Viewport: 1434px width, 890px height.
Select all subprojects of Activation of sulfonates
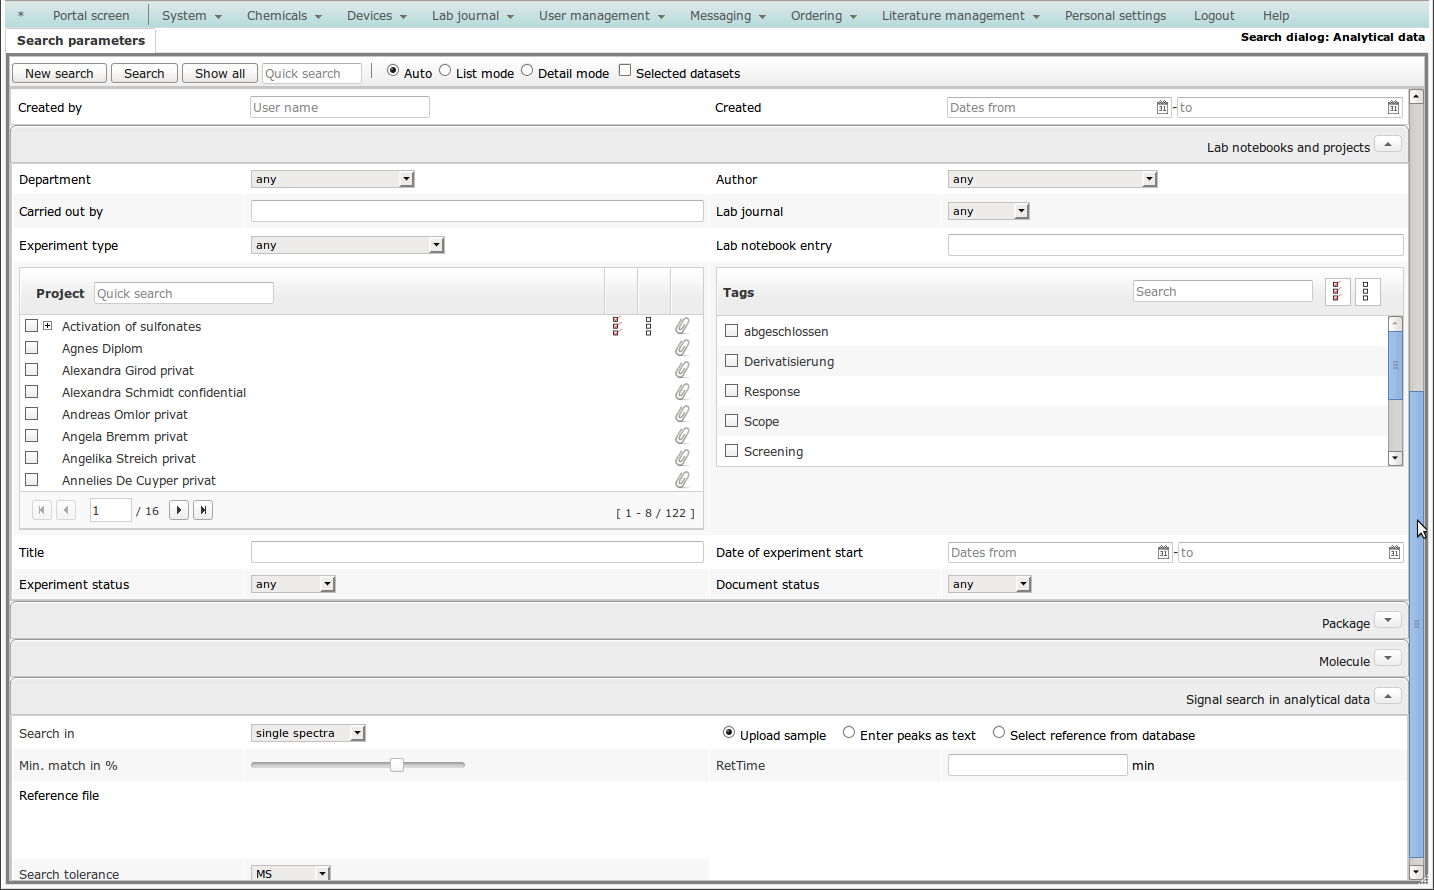point(616,326)
